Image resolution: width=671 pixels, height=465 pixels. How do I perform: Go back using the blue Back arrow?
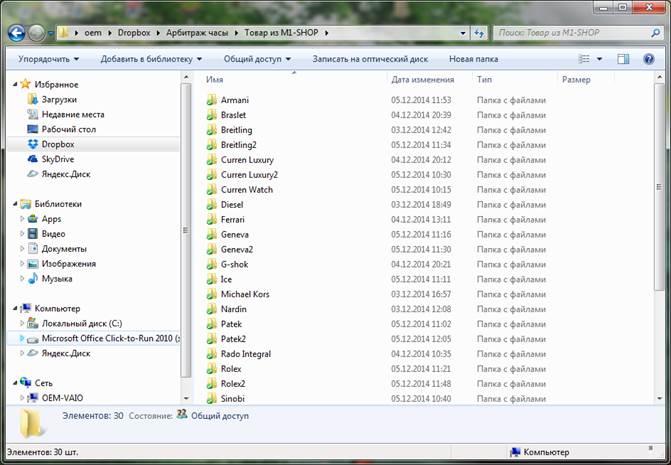click(16, 33)
